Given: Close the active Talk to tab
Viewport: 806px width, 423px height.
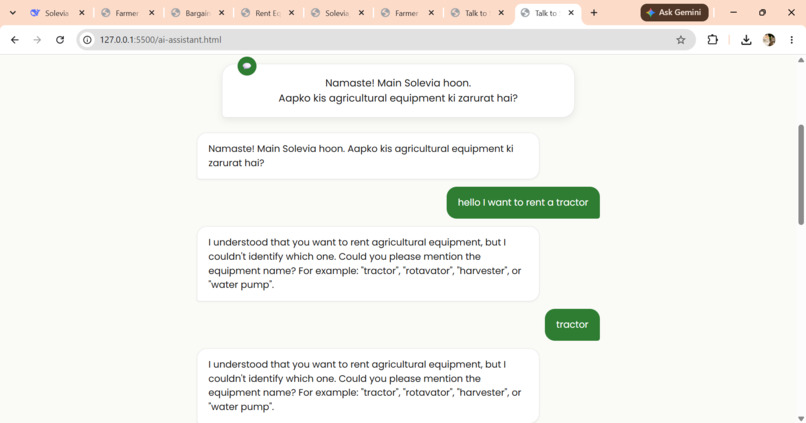Looking at the screenshot, I should (571, 13).
